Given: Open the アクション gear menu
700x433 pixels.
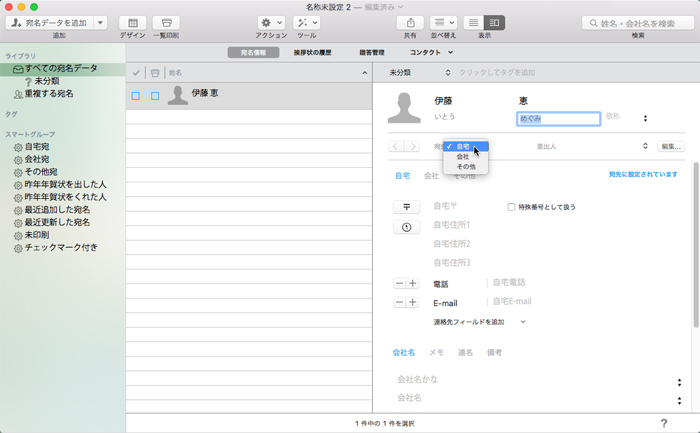Looking at the screenshot, I should pyautogui.click(x=270, y=22).
